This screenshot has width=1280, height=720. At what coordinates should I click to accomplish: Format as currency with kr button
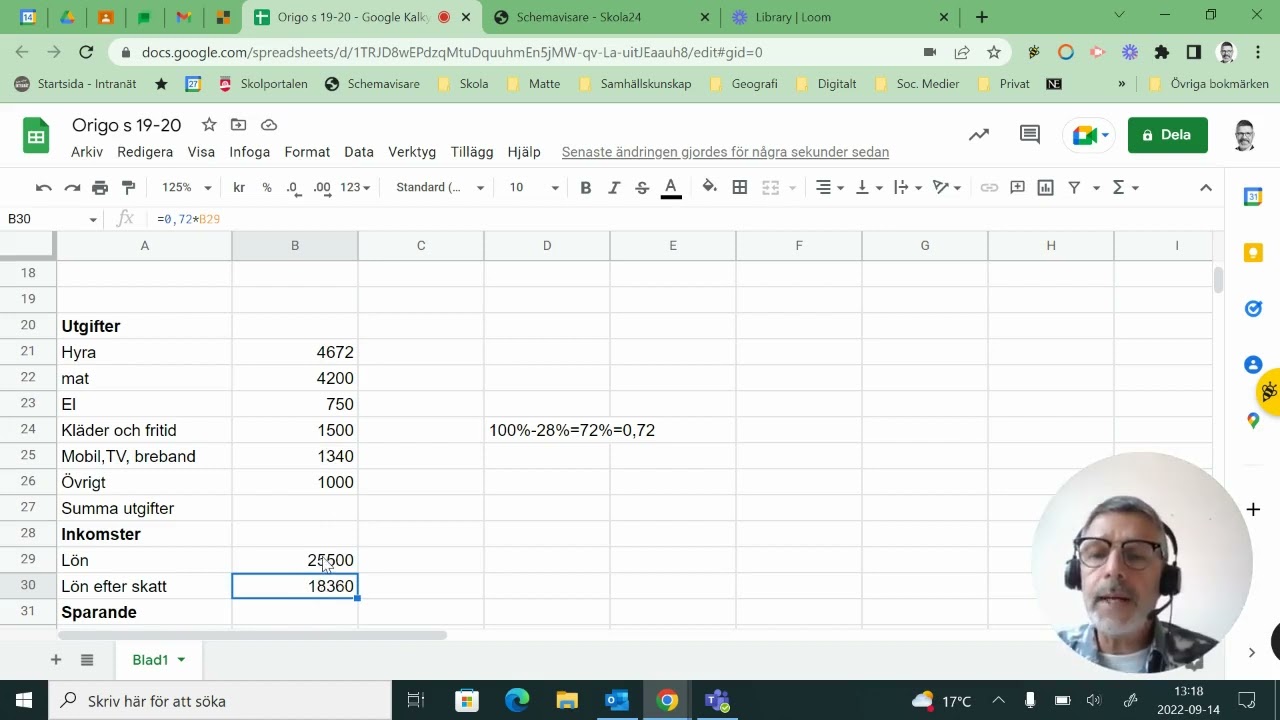(239, 187)
